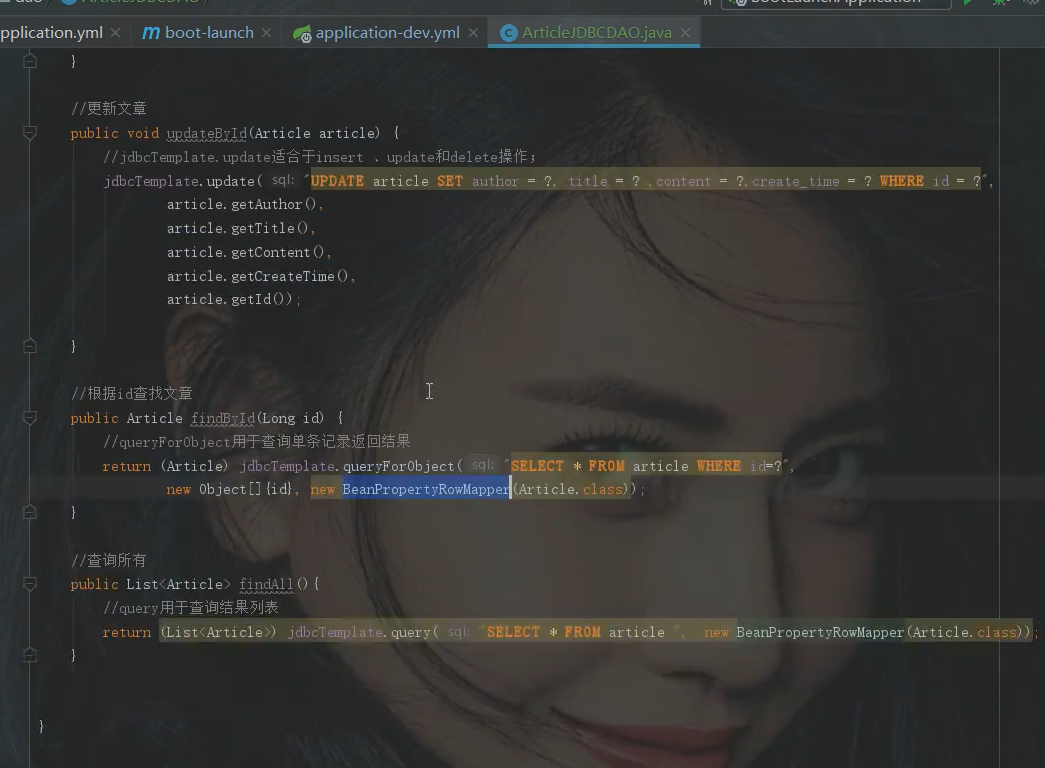Click the (List<Article>) cast in findAll
The height and width of the screenshot is (768, 1045).
pyautogui.click(x=218, y=632)
